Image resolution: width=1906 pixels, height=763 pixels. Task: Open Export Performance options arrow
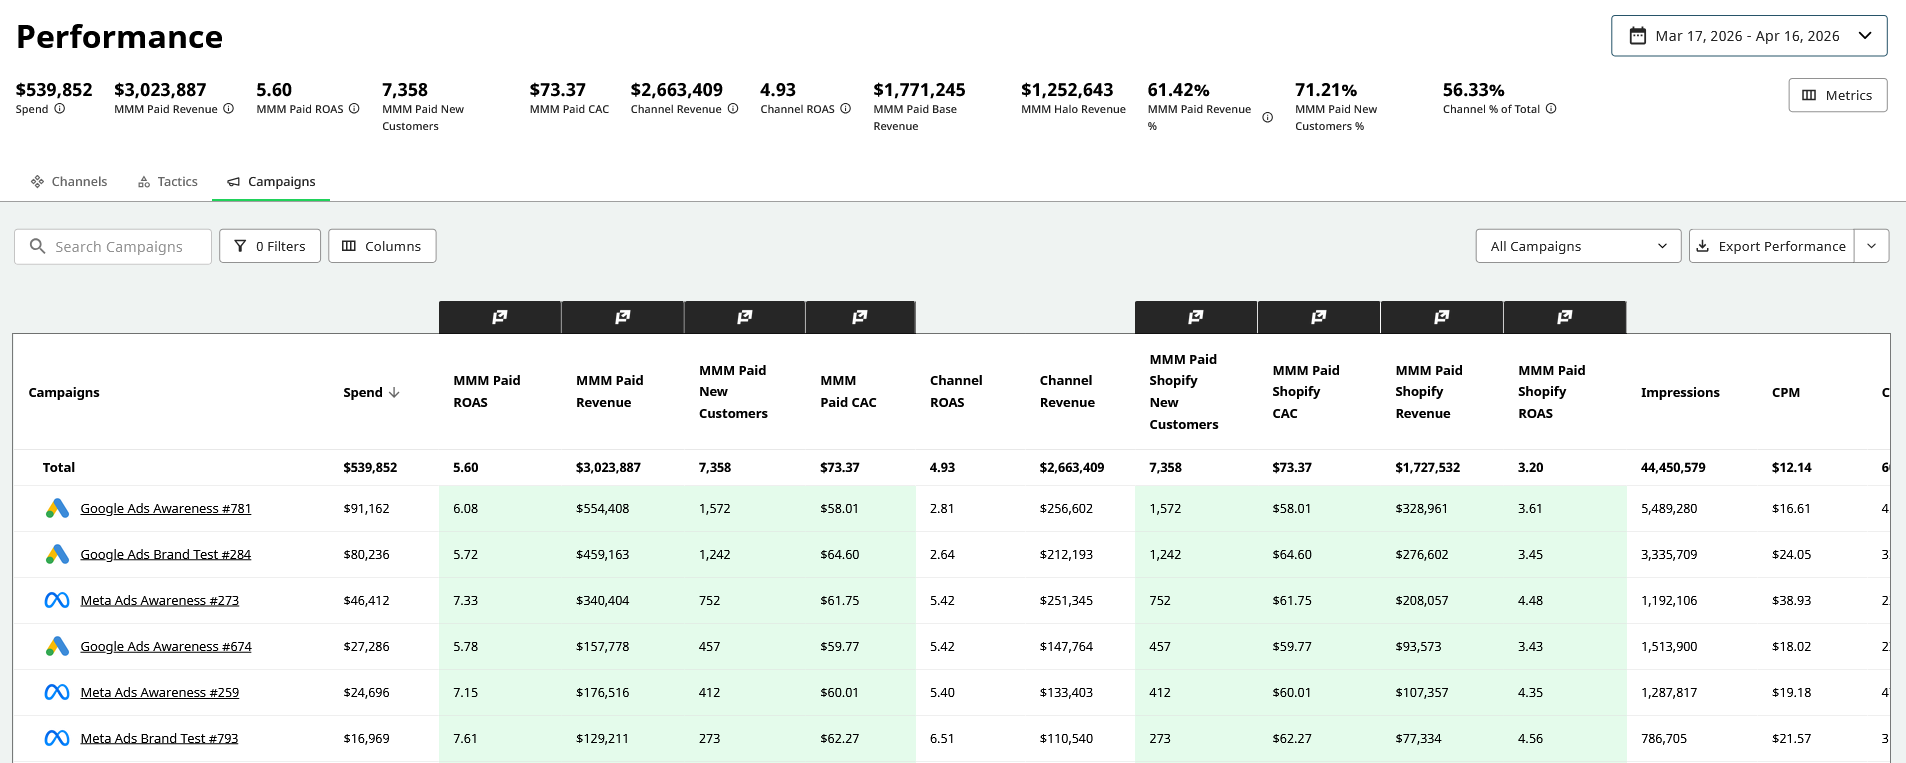[1871, 246]
